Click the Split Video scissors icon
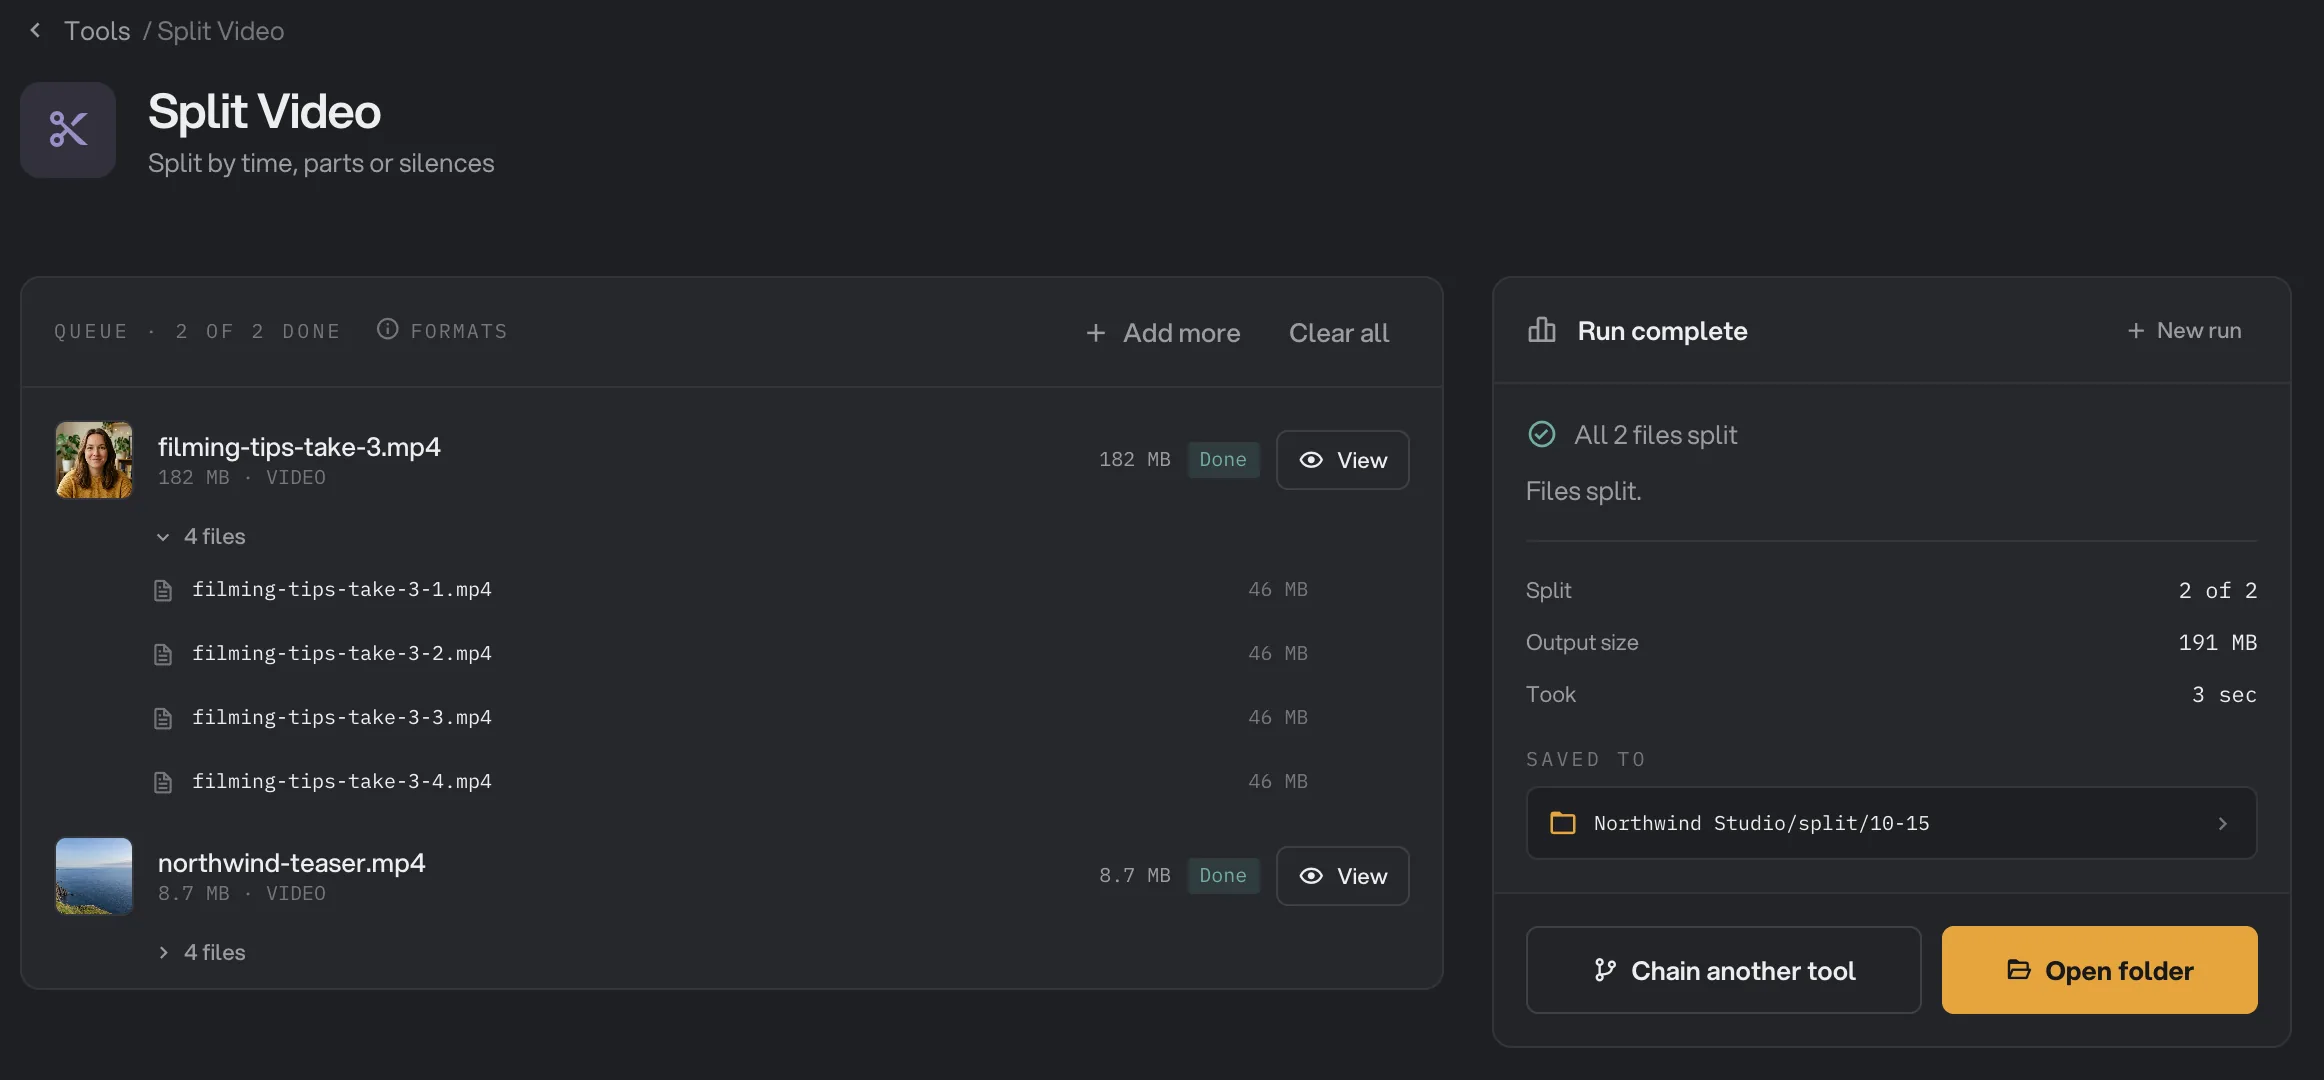The width and height of the screenshot is (2324, 1080). [68, 130]
